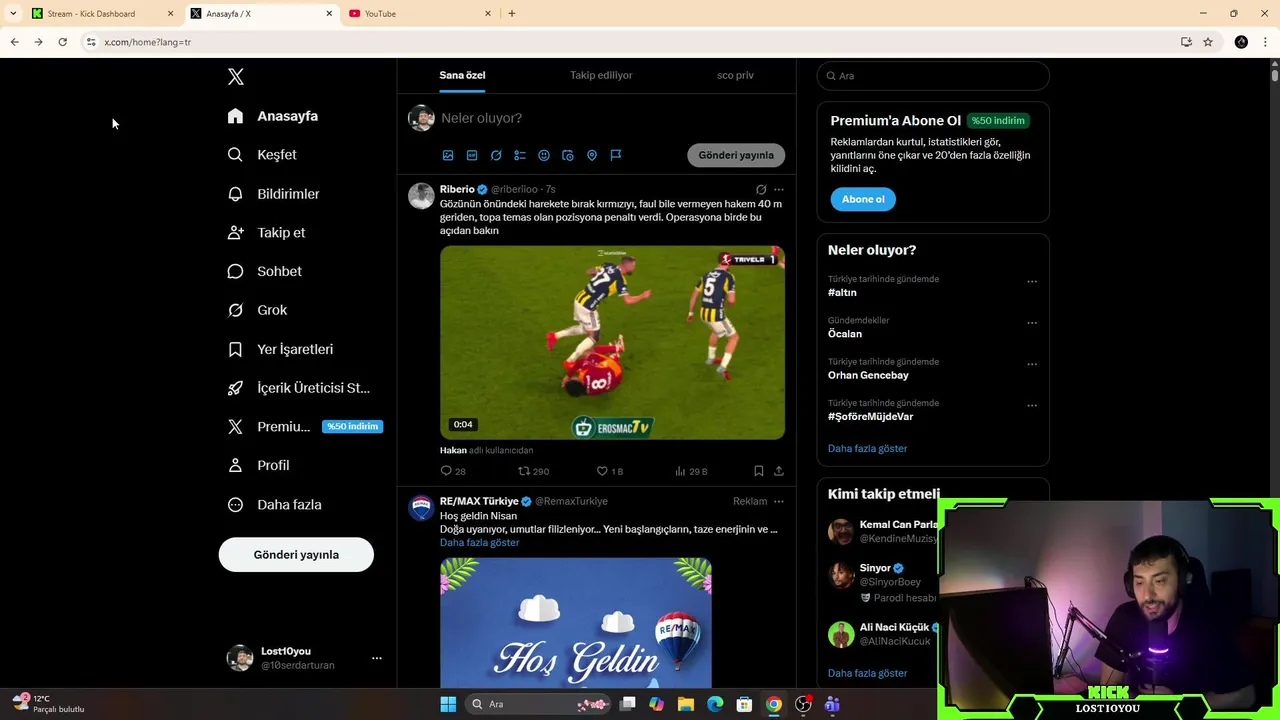
Task: Reply to Riberio post
Action: point(453,471)
